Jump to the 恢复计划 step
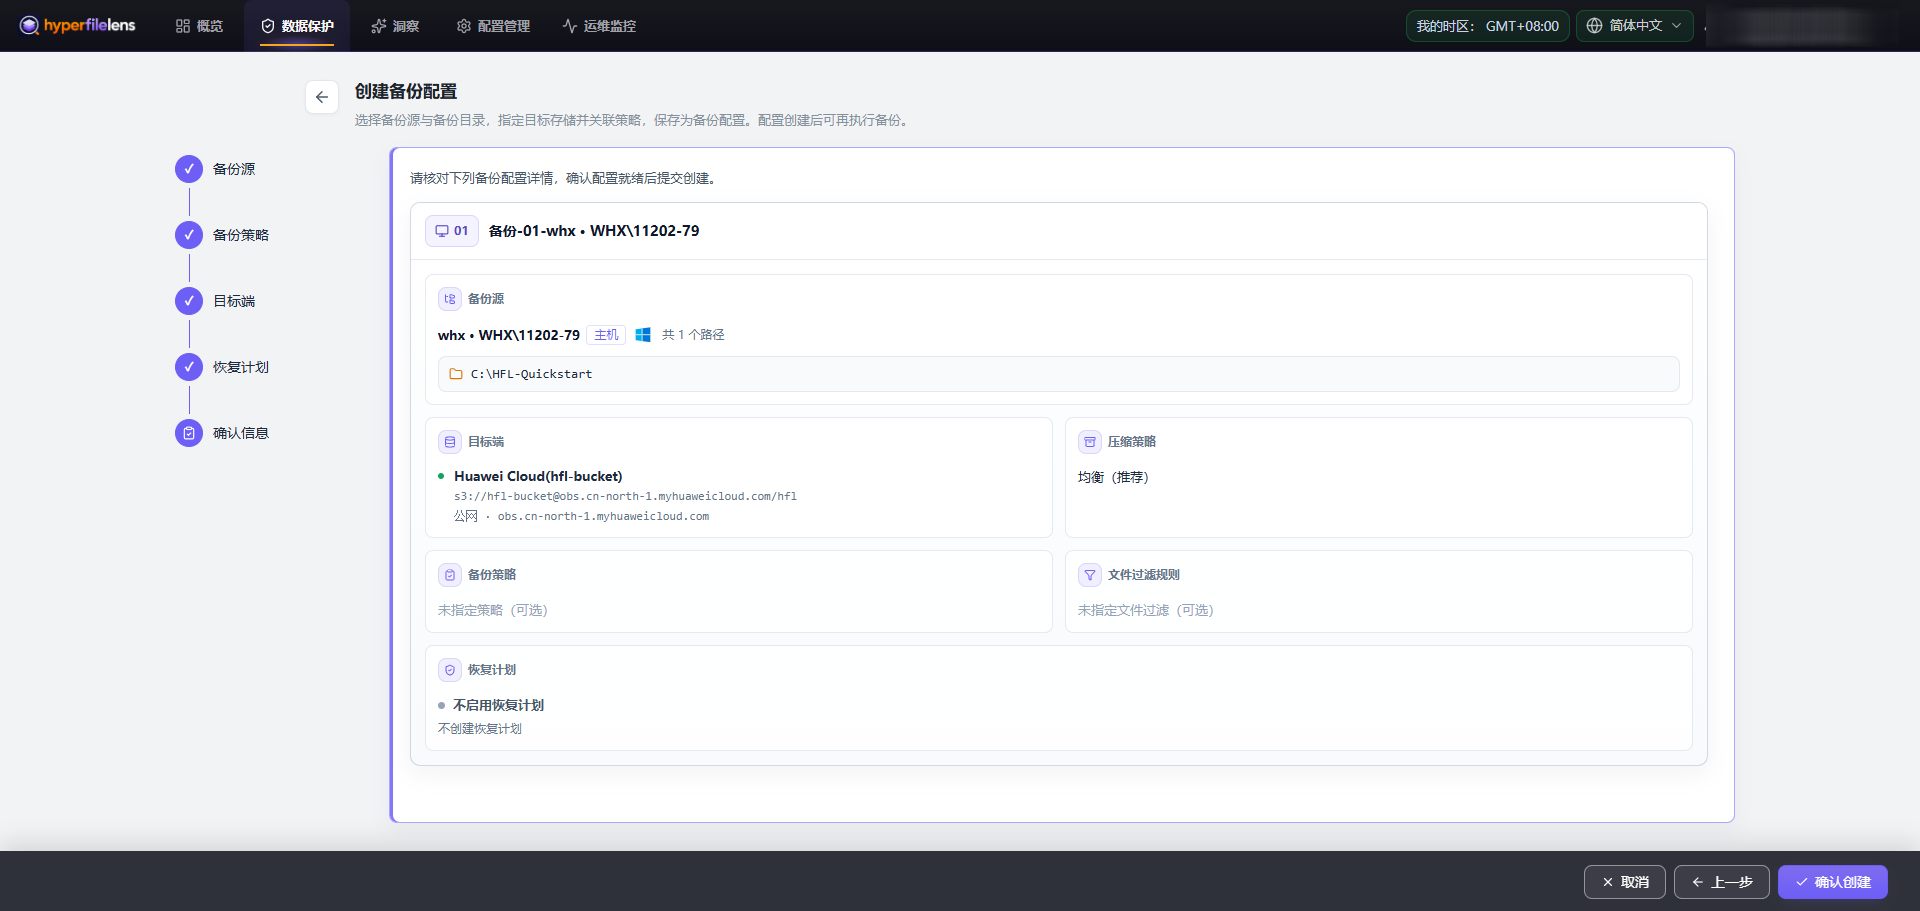Image resolution: width=1920 pixels, height=911 pixels. [x=222, y=367]
